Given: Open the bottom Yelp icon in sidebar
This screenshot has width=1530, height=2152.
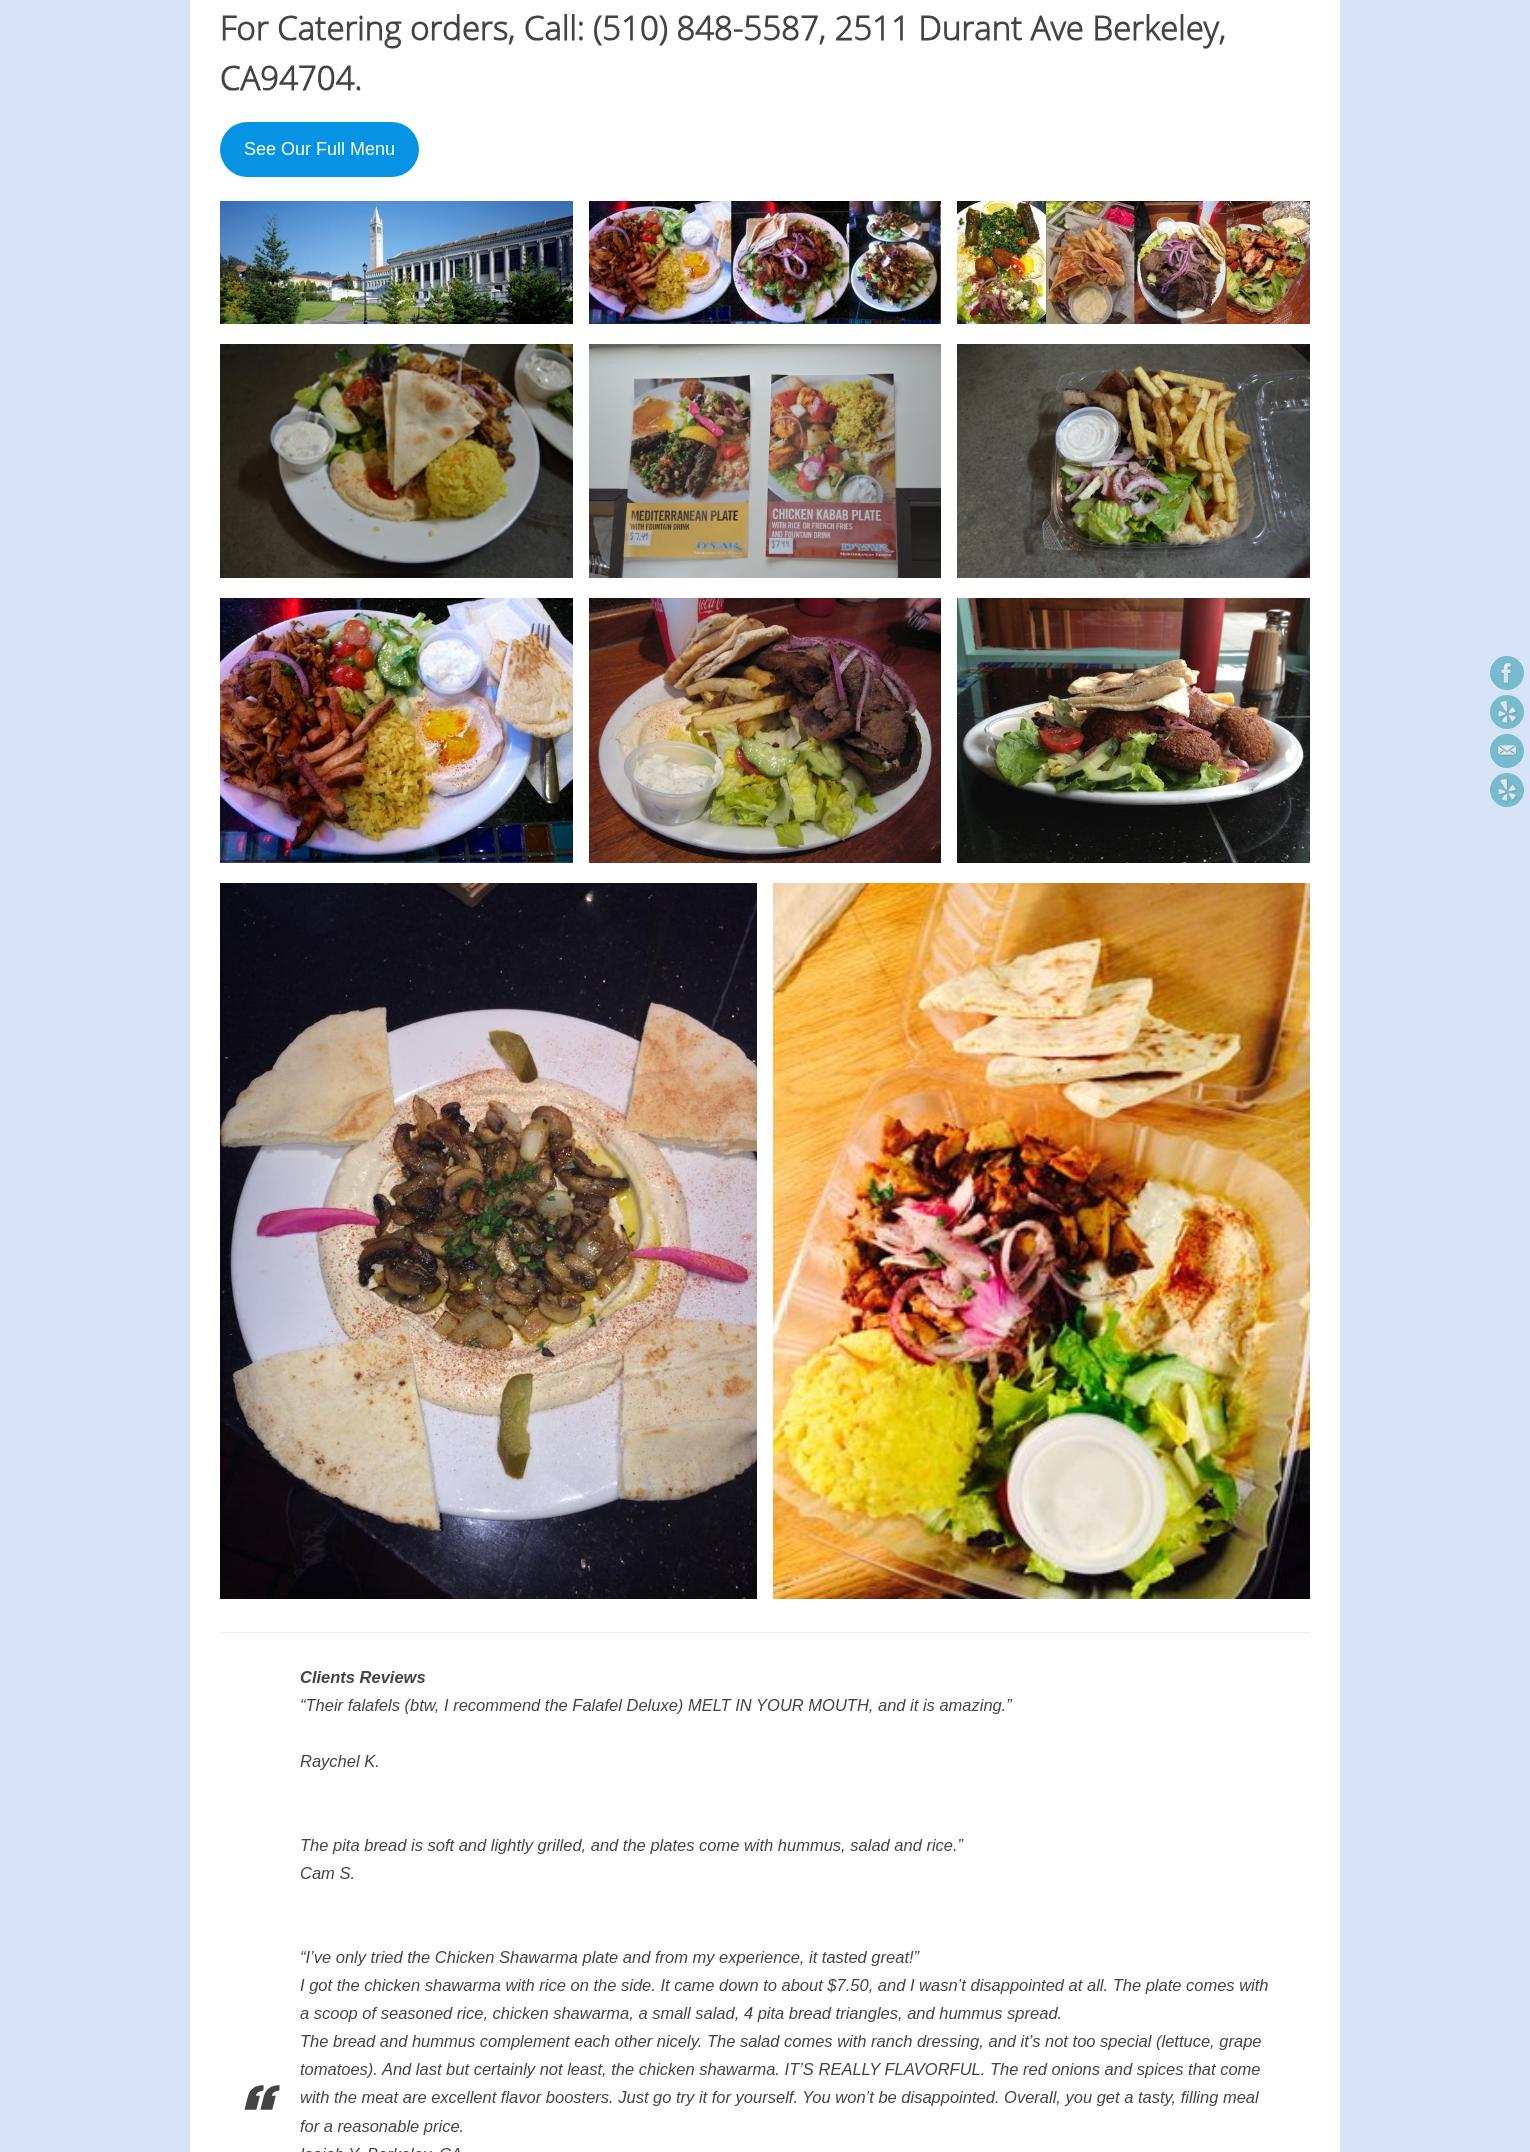Looking at the screenshot, I should tap(1506, 790).
